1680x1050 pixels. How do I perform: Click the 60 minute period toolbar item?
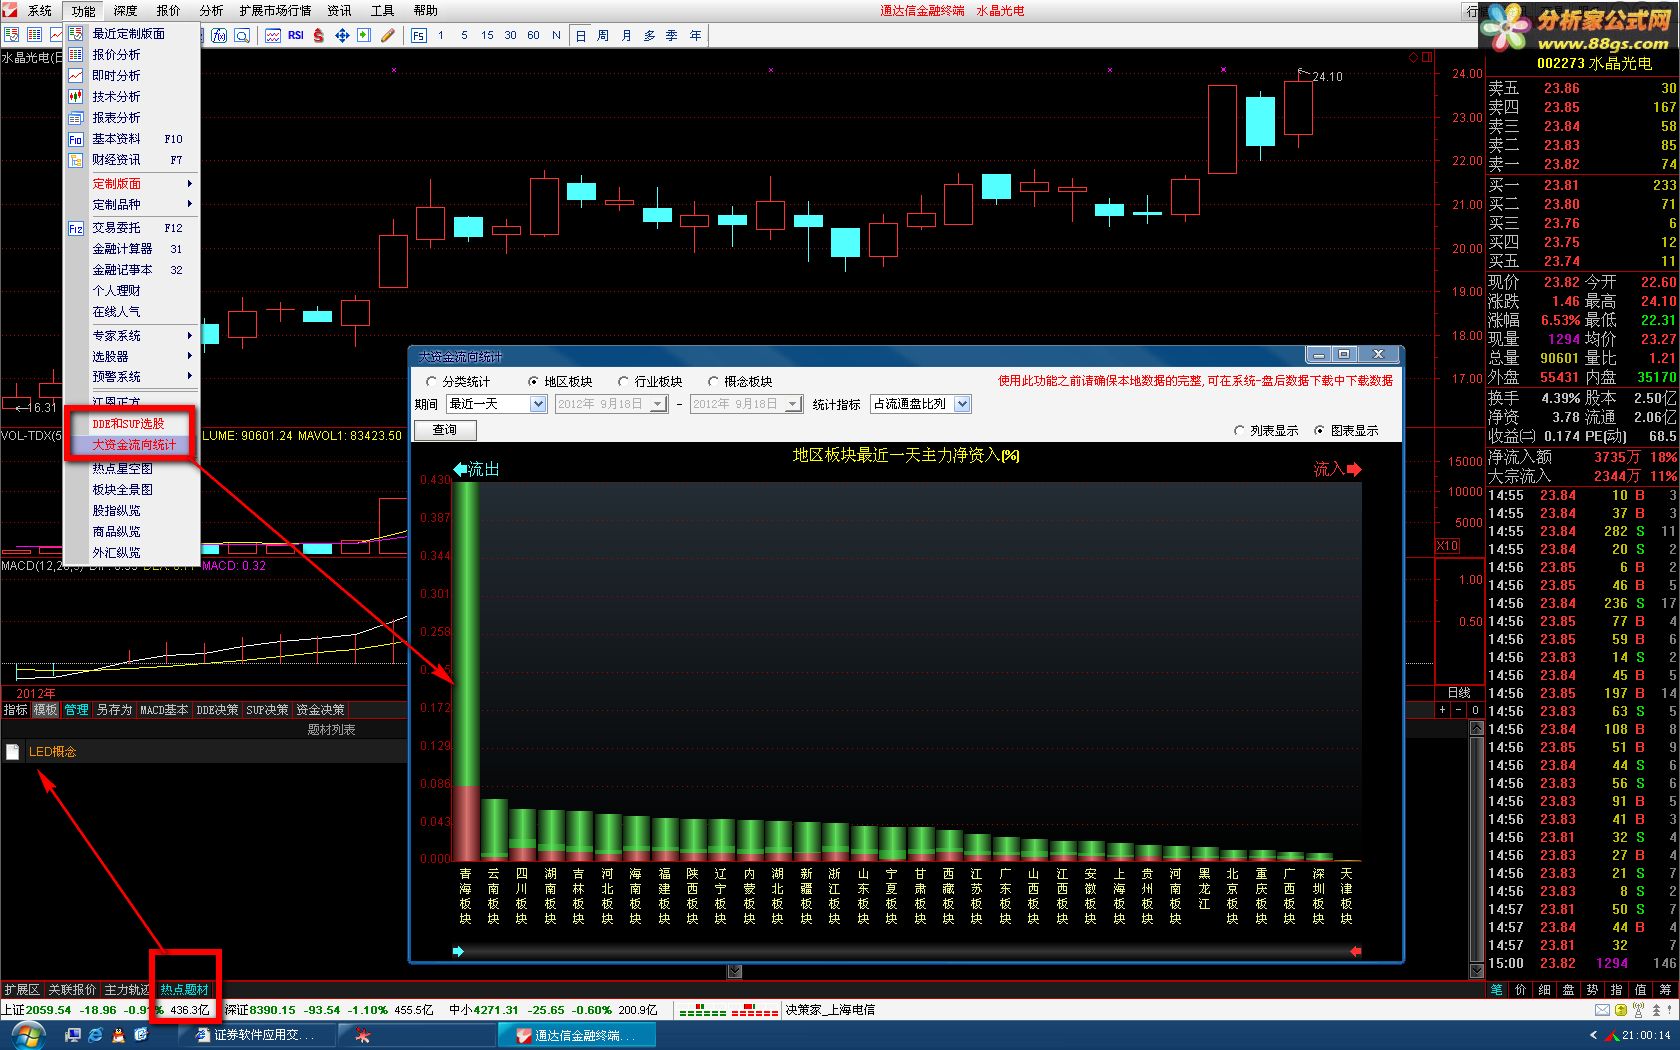(x=533, y=35)
